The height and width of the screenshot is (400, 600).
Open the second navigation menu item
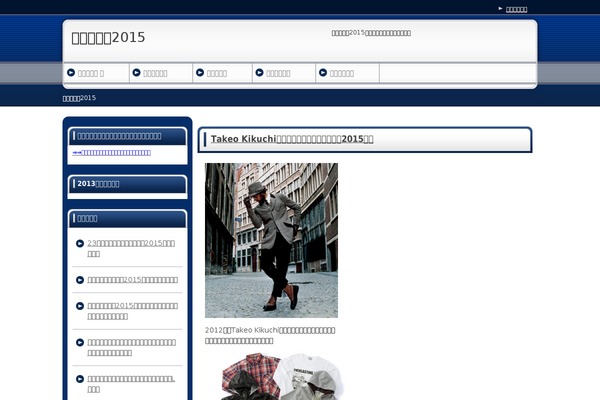pyautogui.click(x=155, y=73)
